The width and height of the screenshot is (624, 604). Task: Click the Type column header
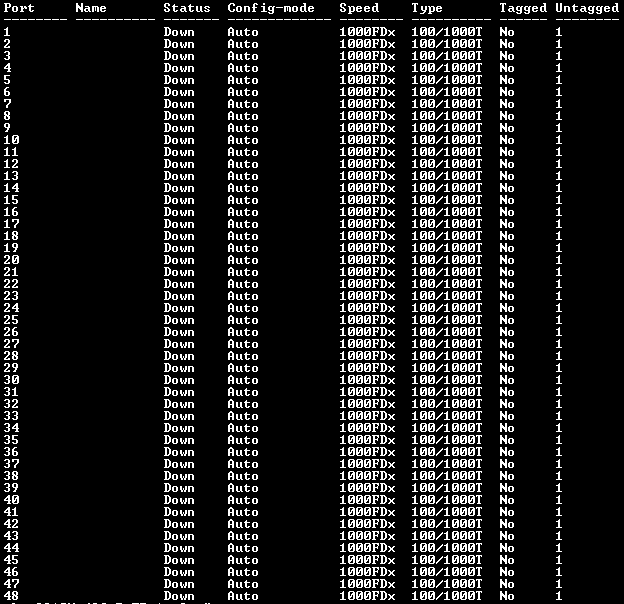427,8
